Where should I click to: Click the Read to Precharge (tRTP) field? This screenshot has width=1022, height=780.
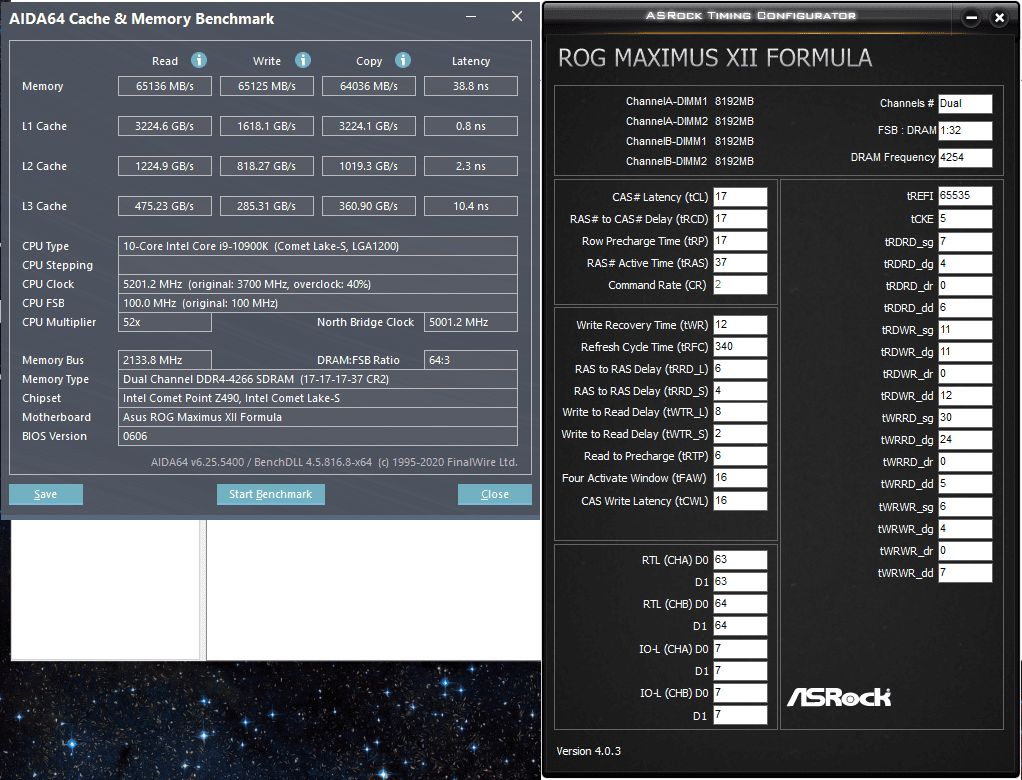pyautogui.click(x=740, y=456)
